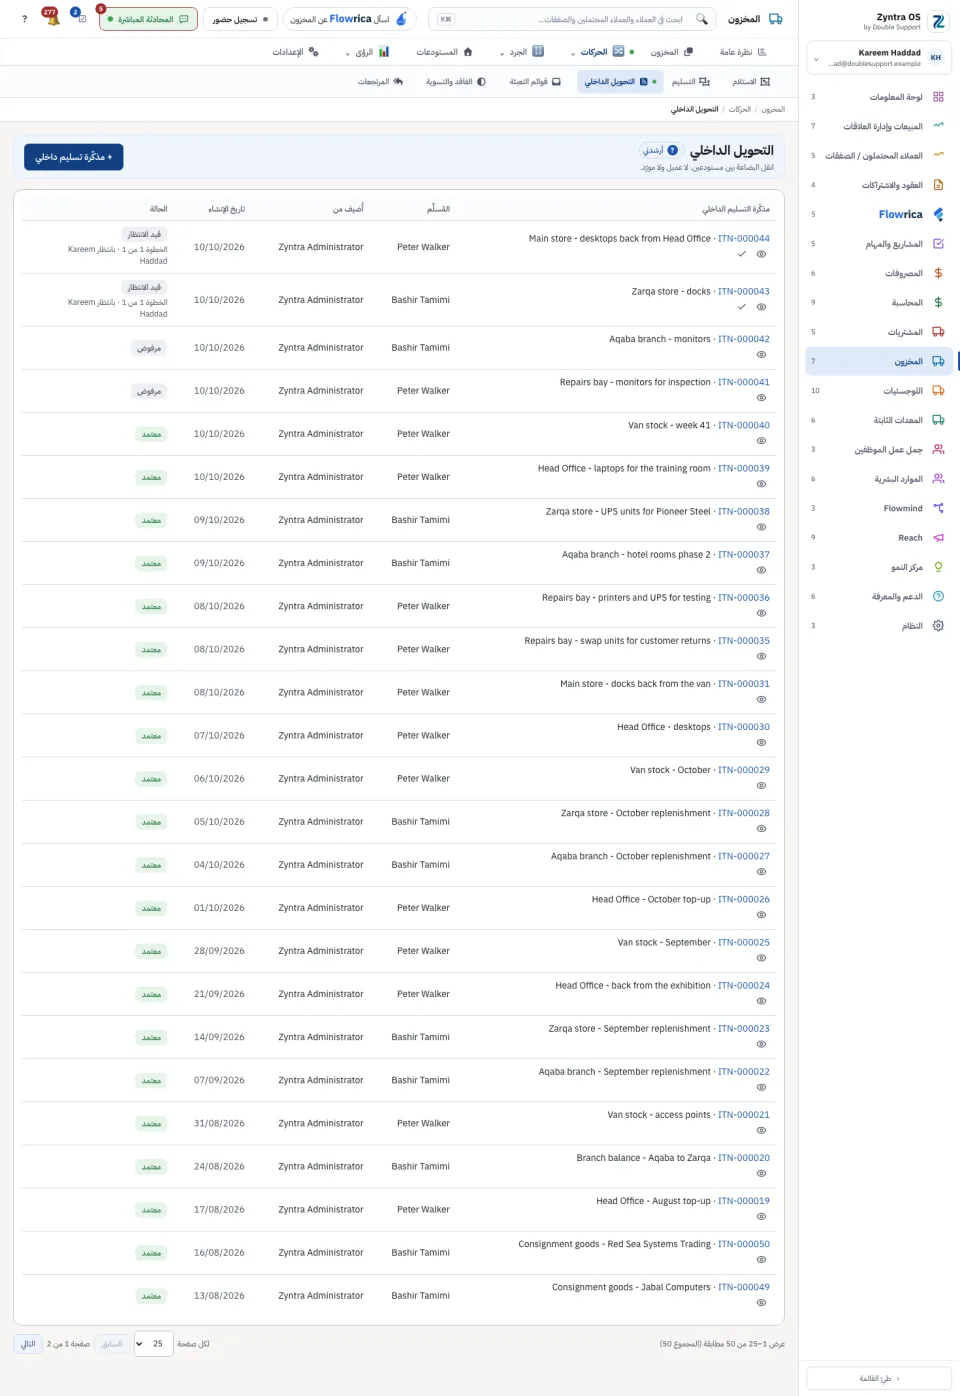The width and height of the screenshot is (960, 1396).
Task: Expand the الجرد stocktake menu
Action: point(522,52)
